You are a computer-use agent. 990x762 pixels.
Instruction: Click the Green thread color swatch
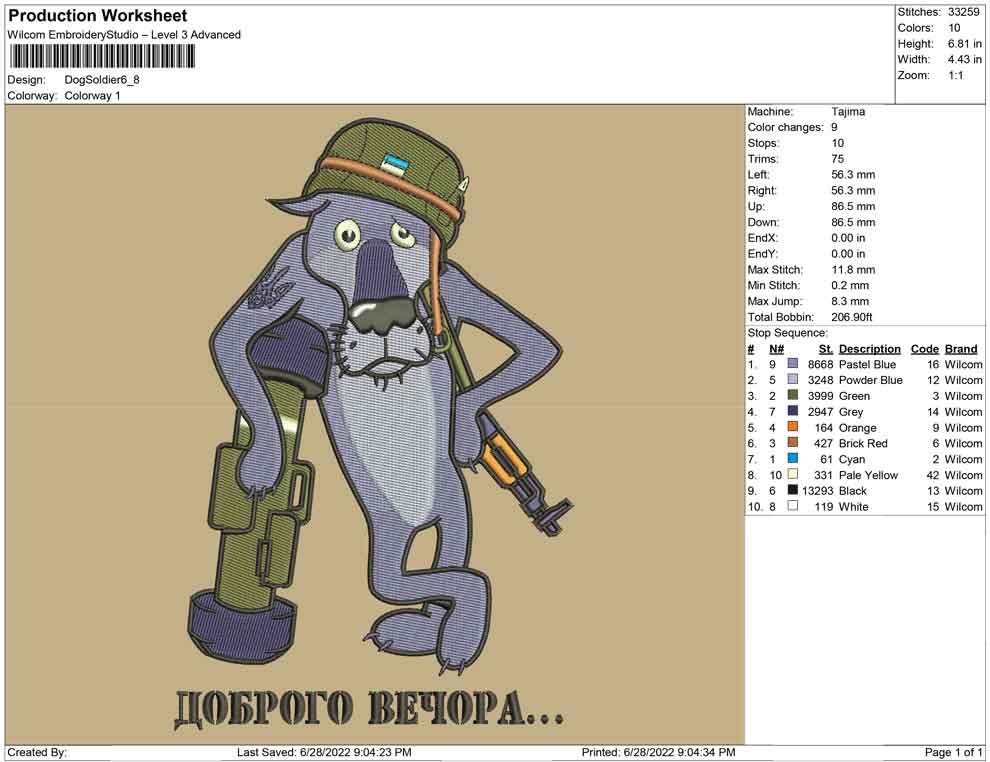click(x=793, y=396)
